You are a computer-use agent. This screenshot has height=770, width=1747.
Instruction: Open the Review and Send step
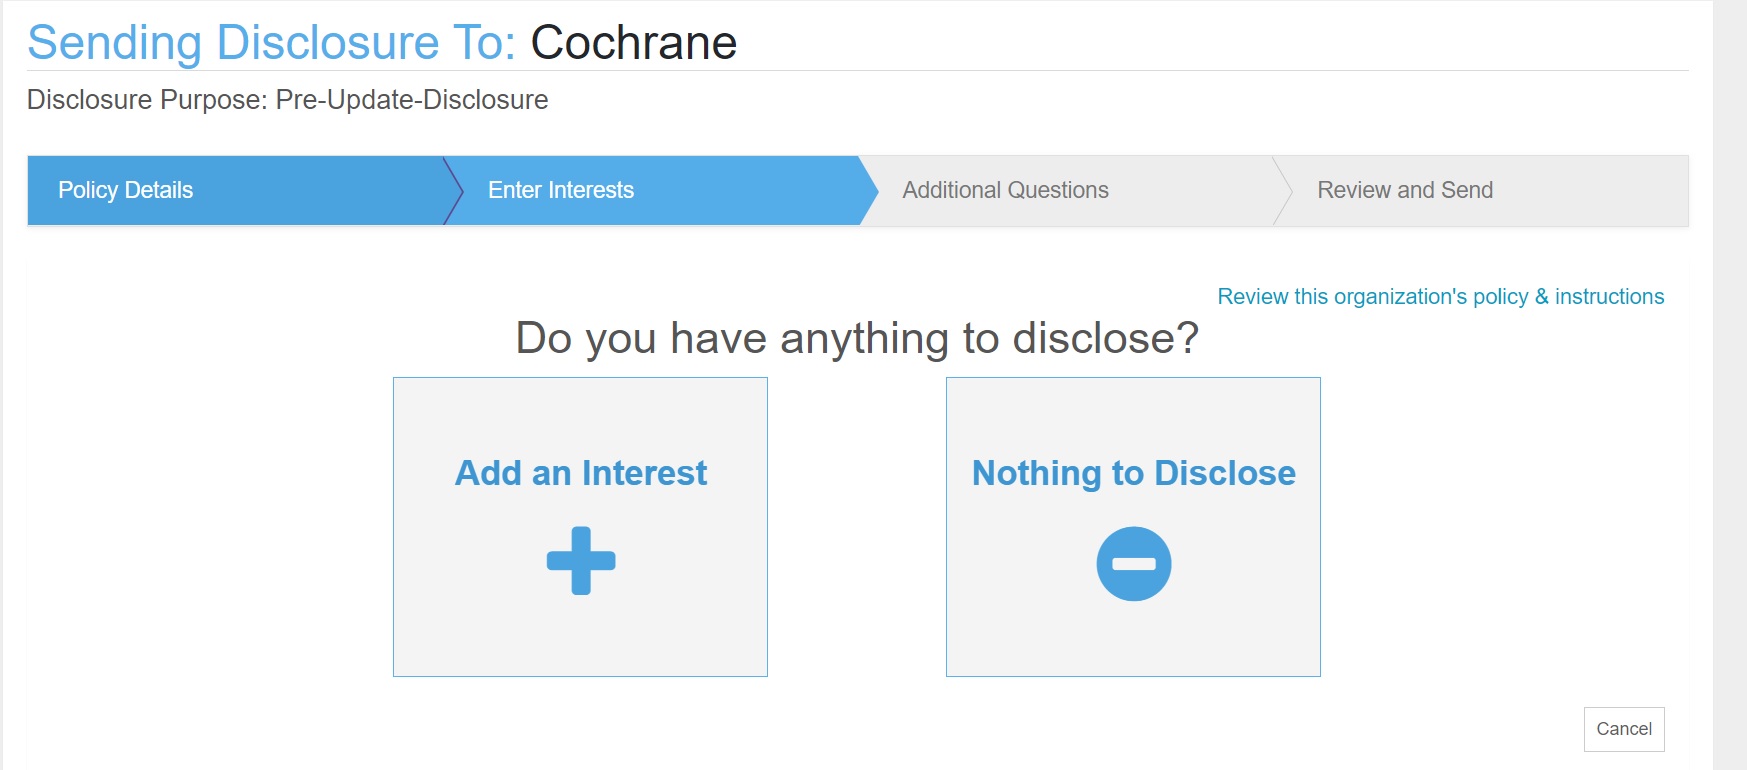(1405, 190)
